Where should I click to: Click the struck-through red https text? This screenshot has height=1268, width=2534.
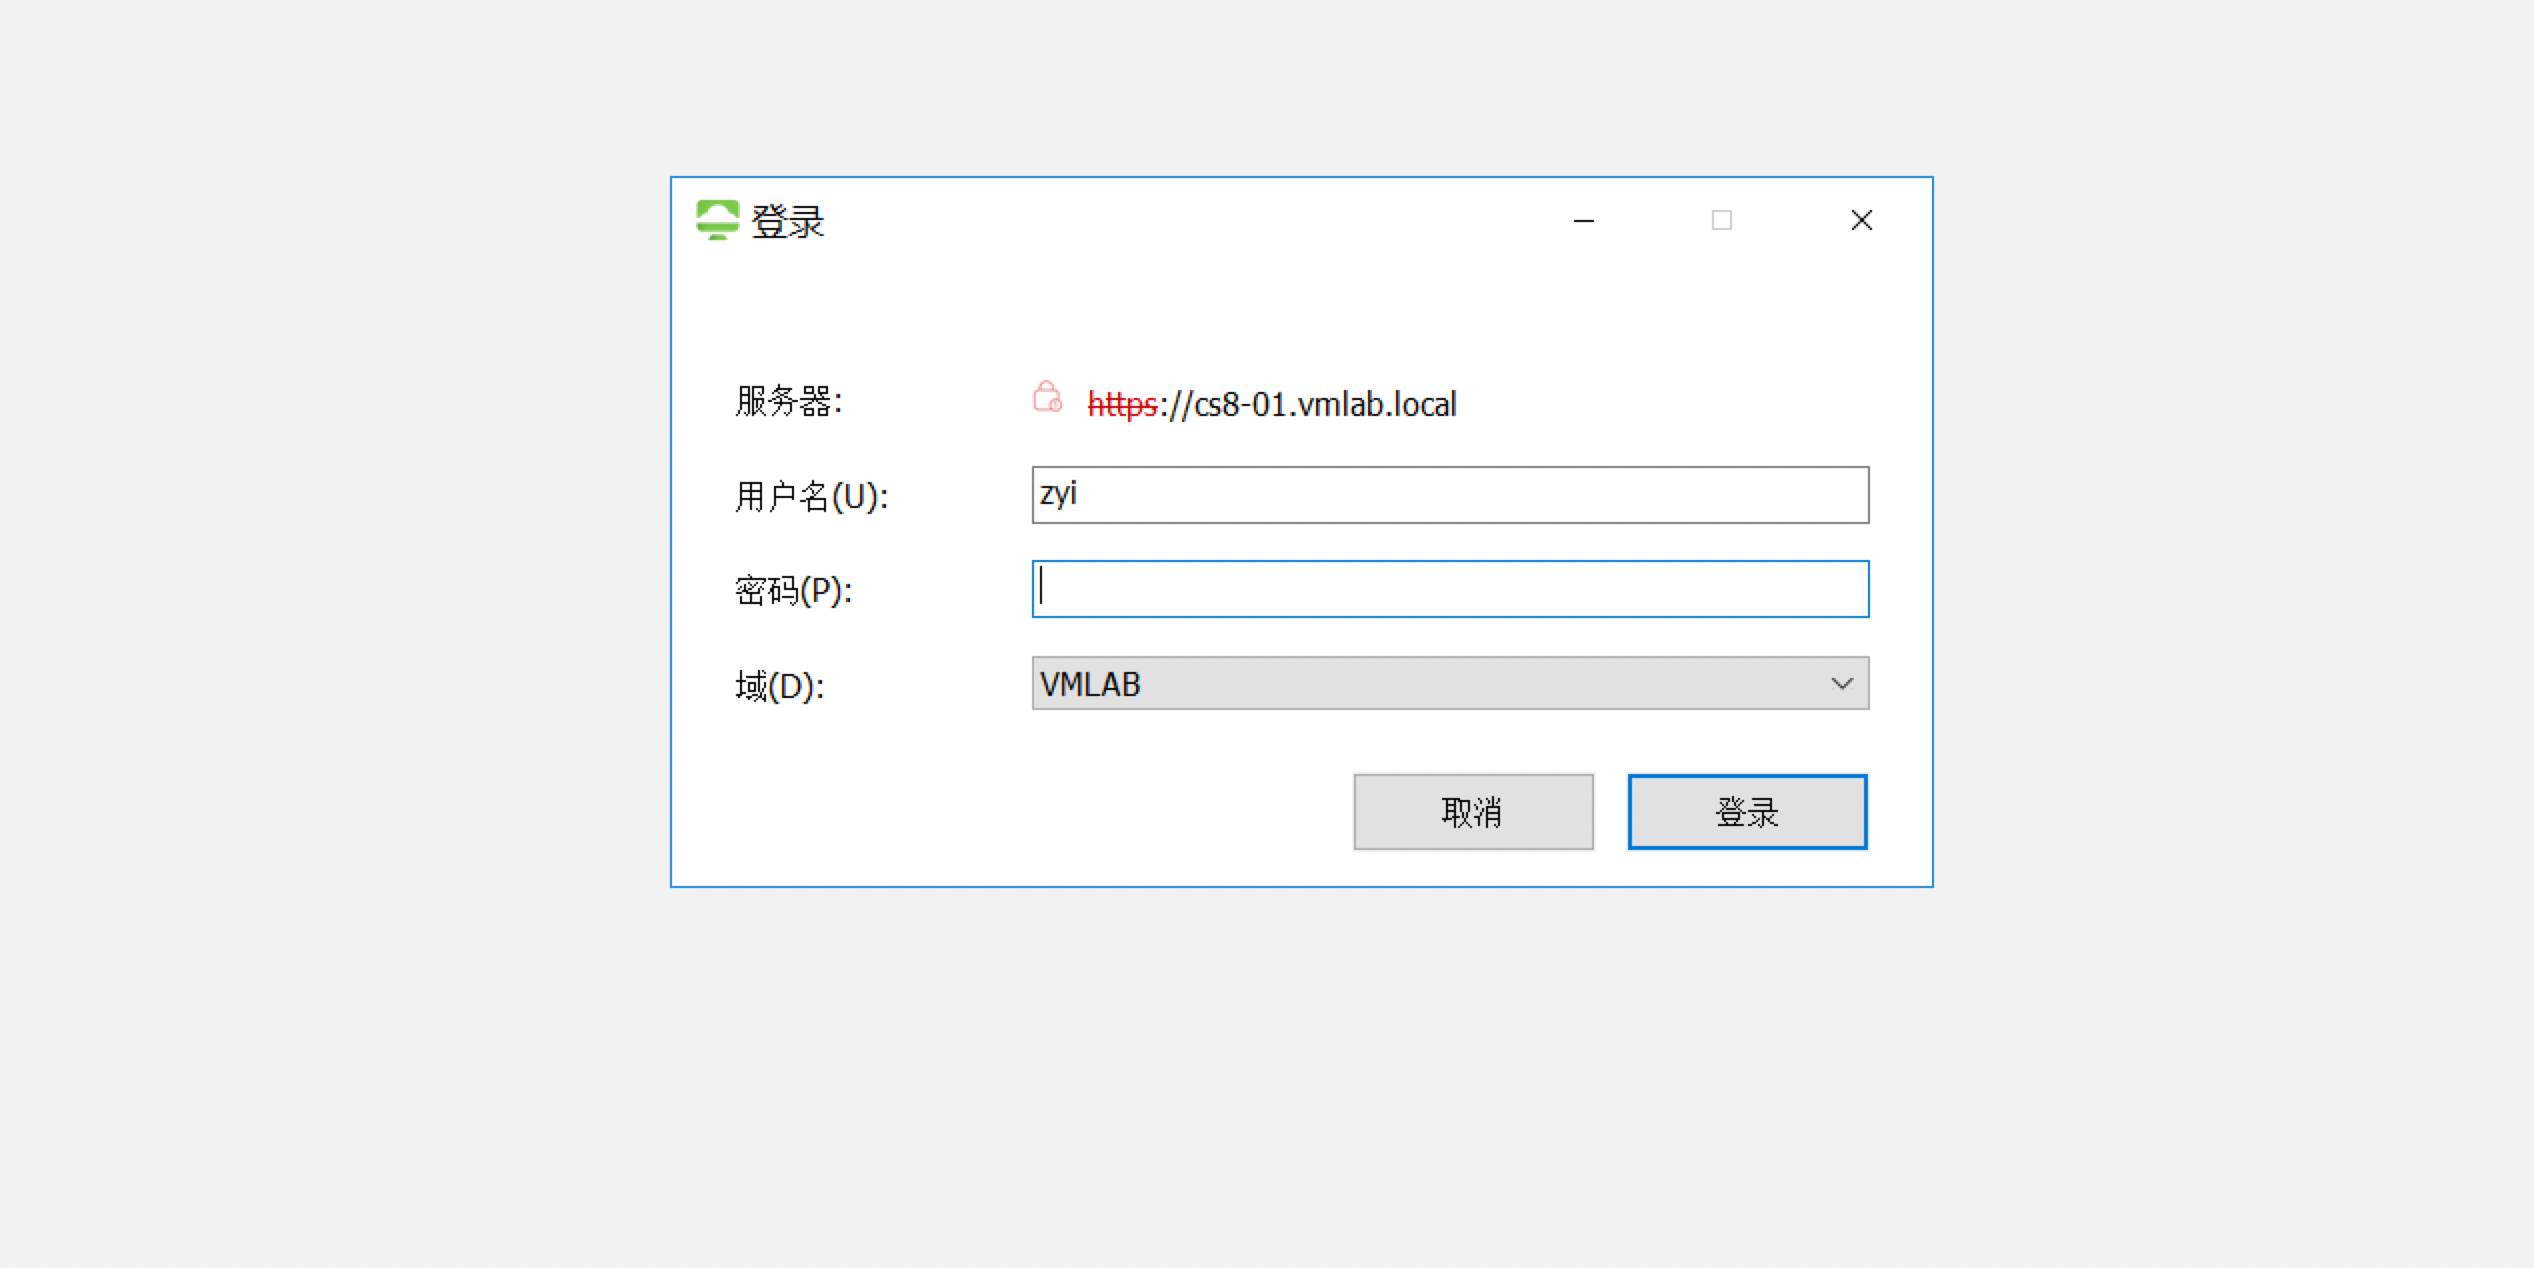coord(1122,405)
